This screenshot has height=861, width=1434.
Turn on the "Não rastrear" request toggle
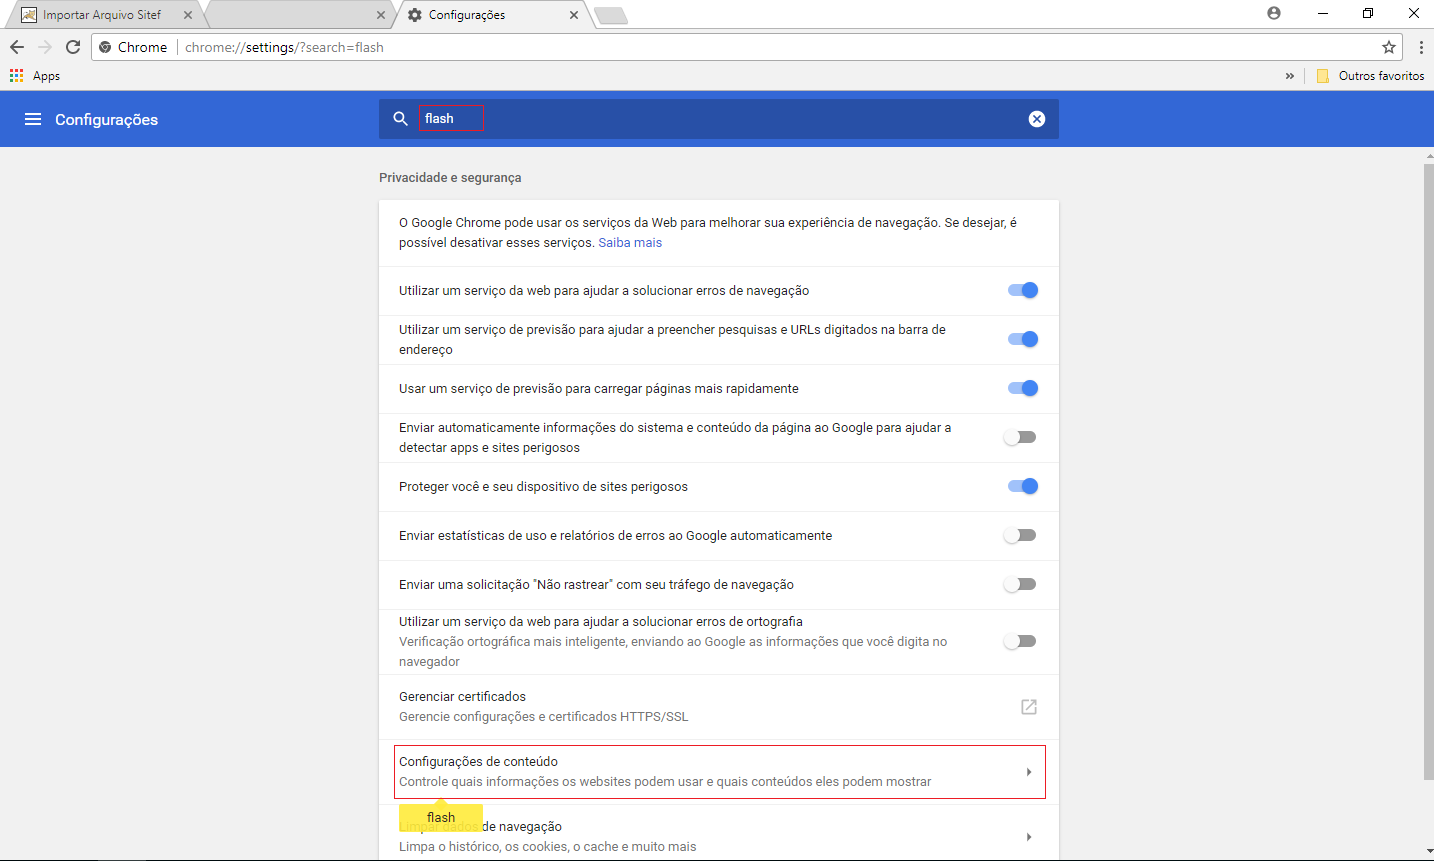tap(1020, 584)
